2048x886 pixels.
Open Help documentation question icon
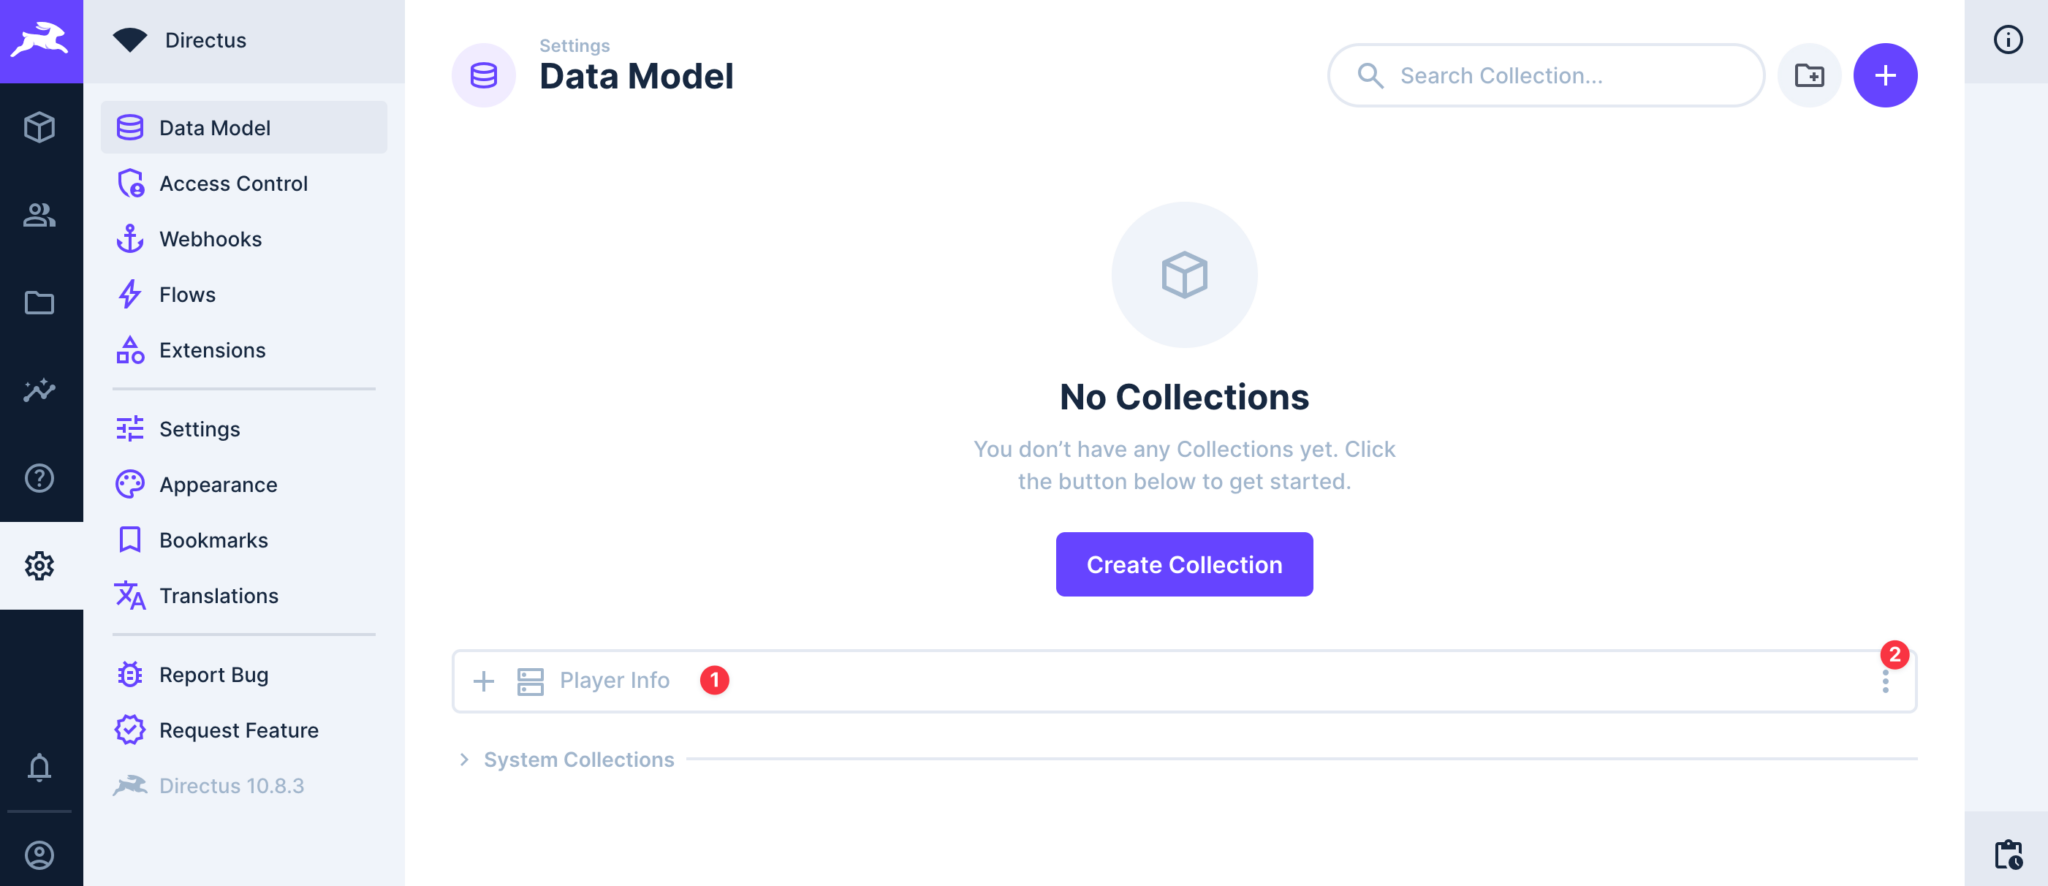(x=40, y=478)
